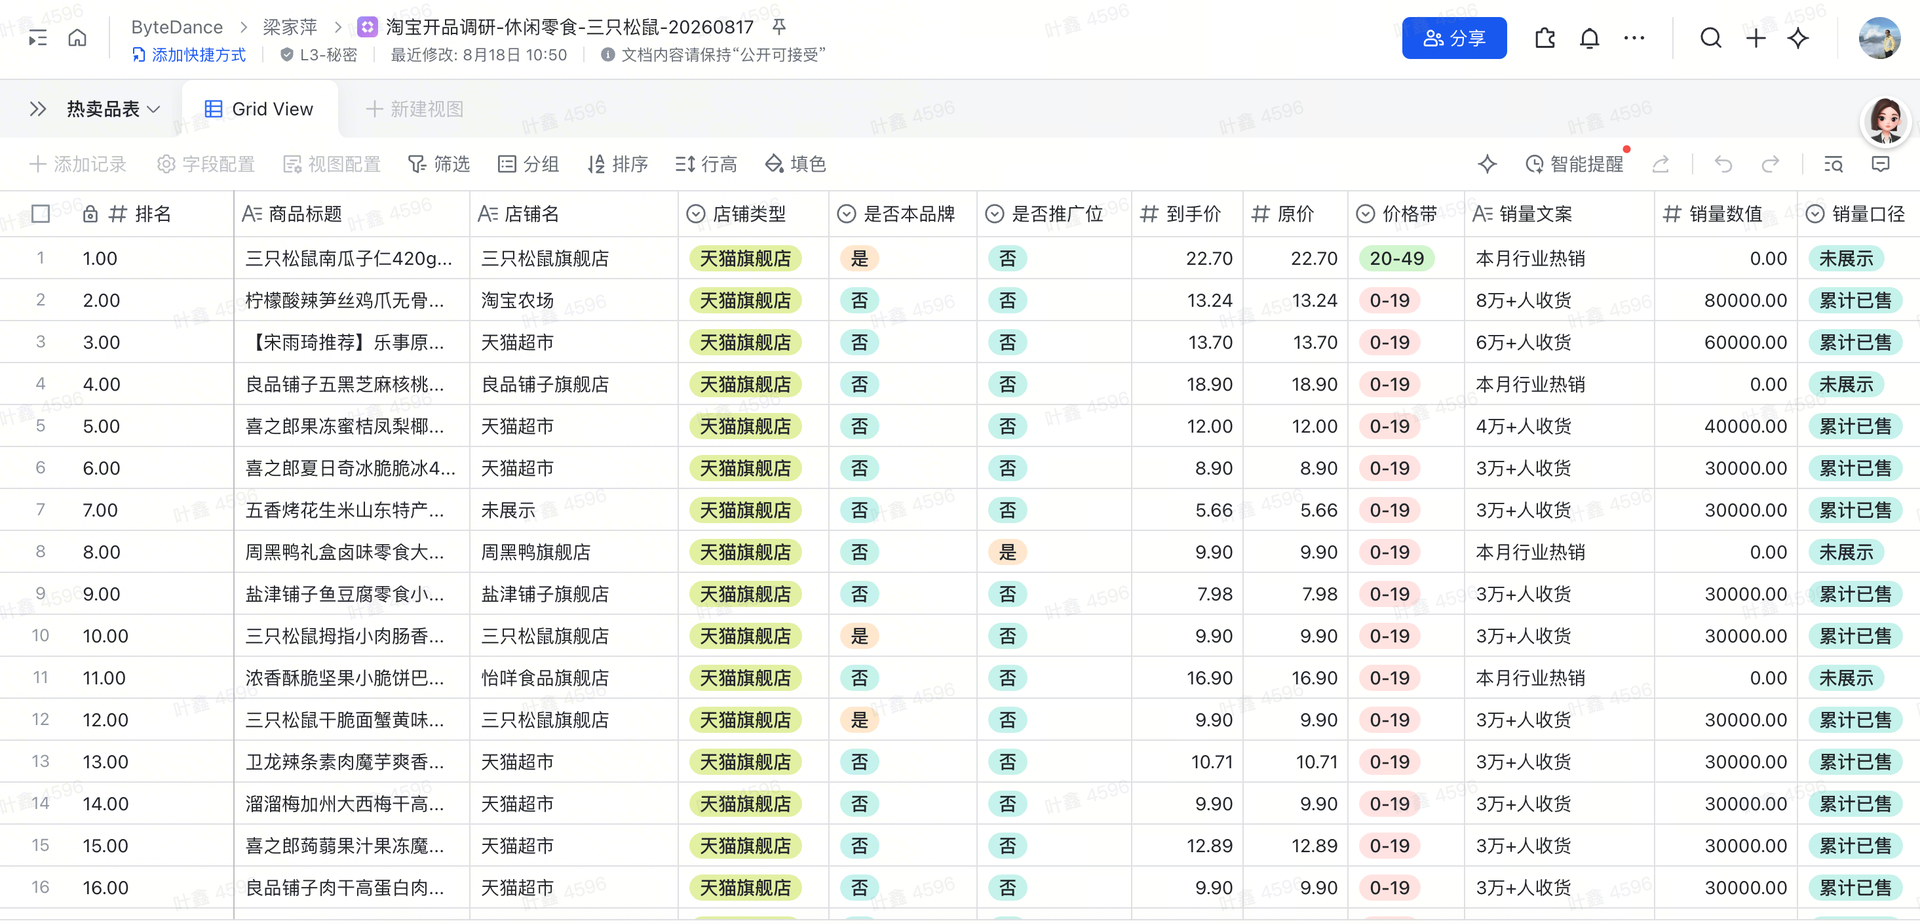Open 智能提醒 smart reminder
Image resolution: width=1920 pixels, height=923 pixels.
click(x=1574, y=164)
